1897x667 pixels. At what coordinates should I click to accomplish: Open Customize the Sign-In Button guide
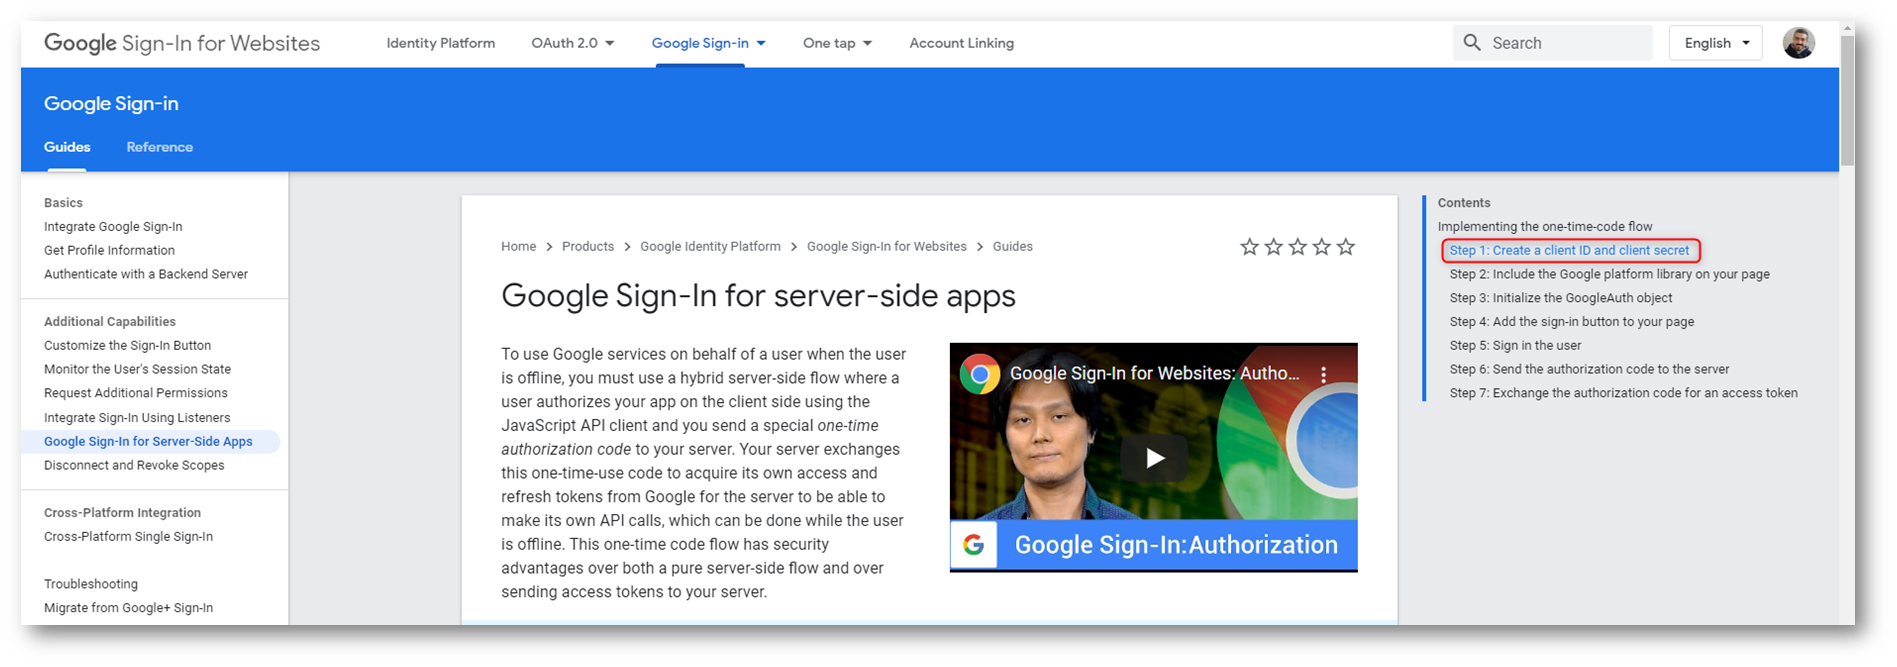click(127, 346)
